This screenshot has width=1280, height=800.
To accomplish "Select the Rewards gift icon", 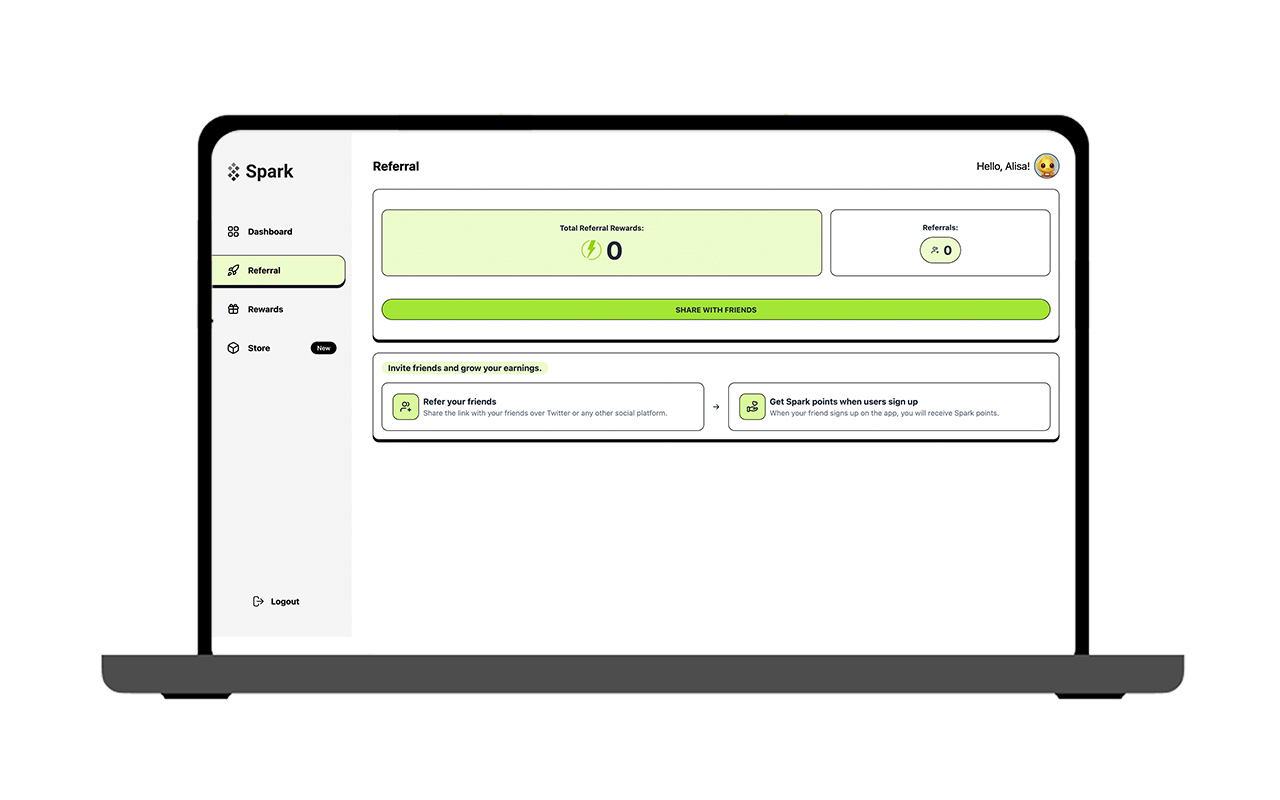I will [233, 308].
